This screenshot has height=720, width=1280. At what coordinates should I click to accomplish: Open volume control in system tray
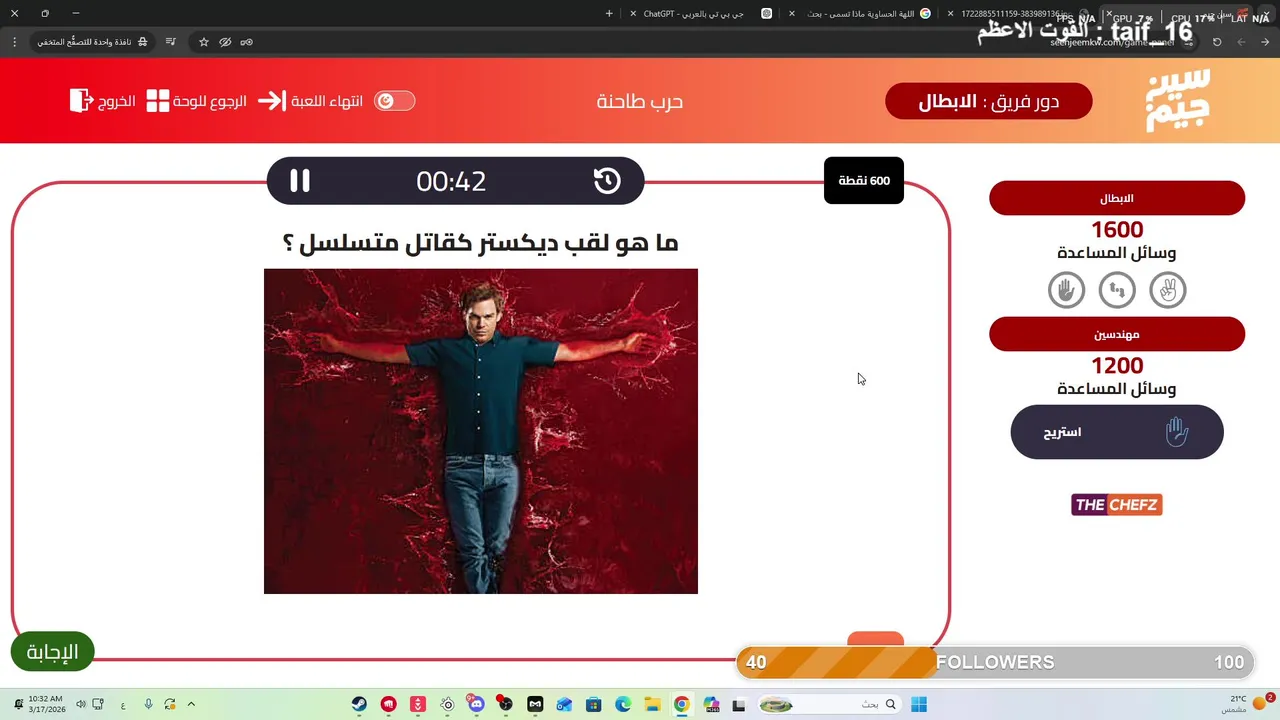(x=81, y=705)
